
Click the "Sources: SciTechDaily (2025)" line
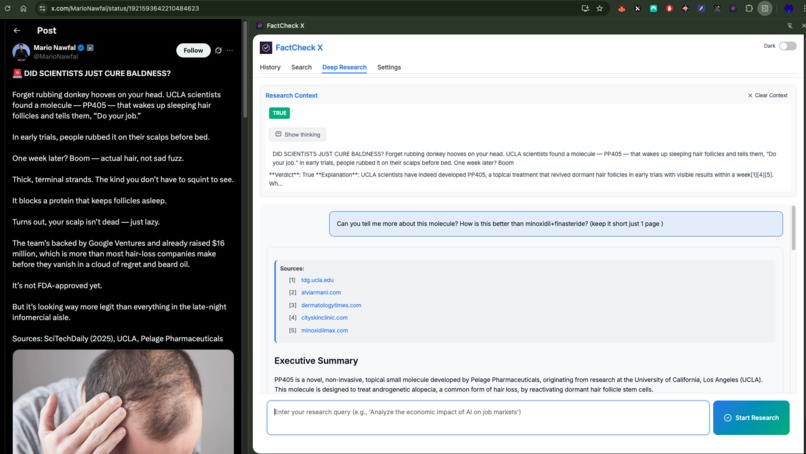[118, 339]
